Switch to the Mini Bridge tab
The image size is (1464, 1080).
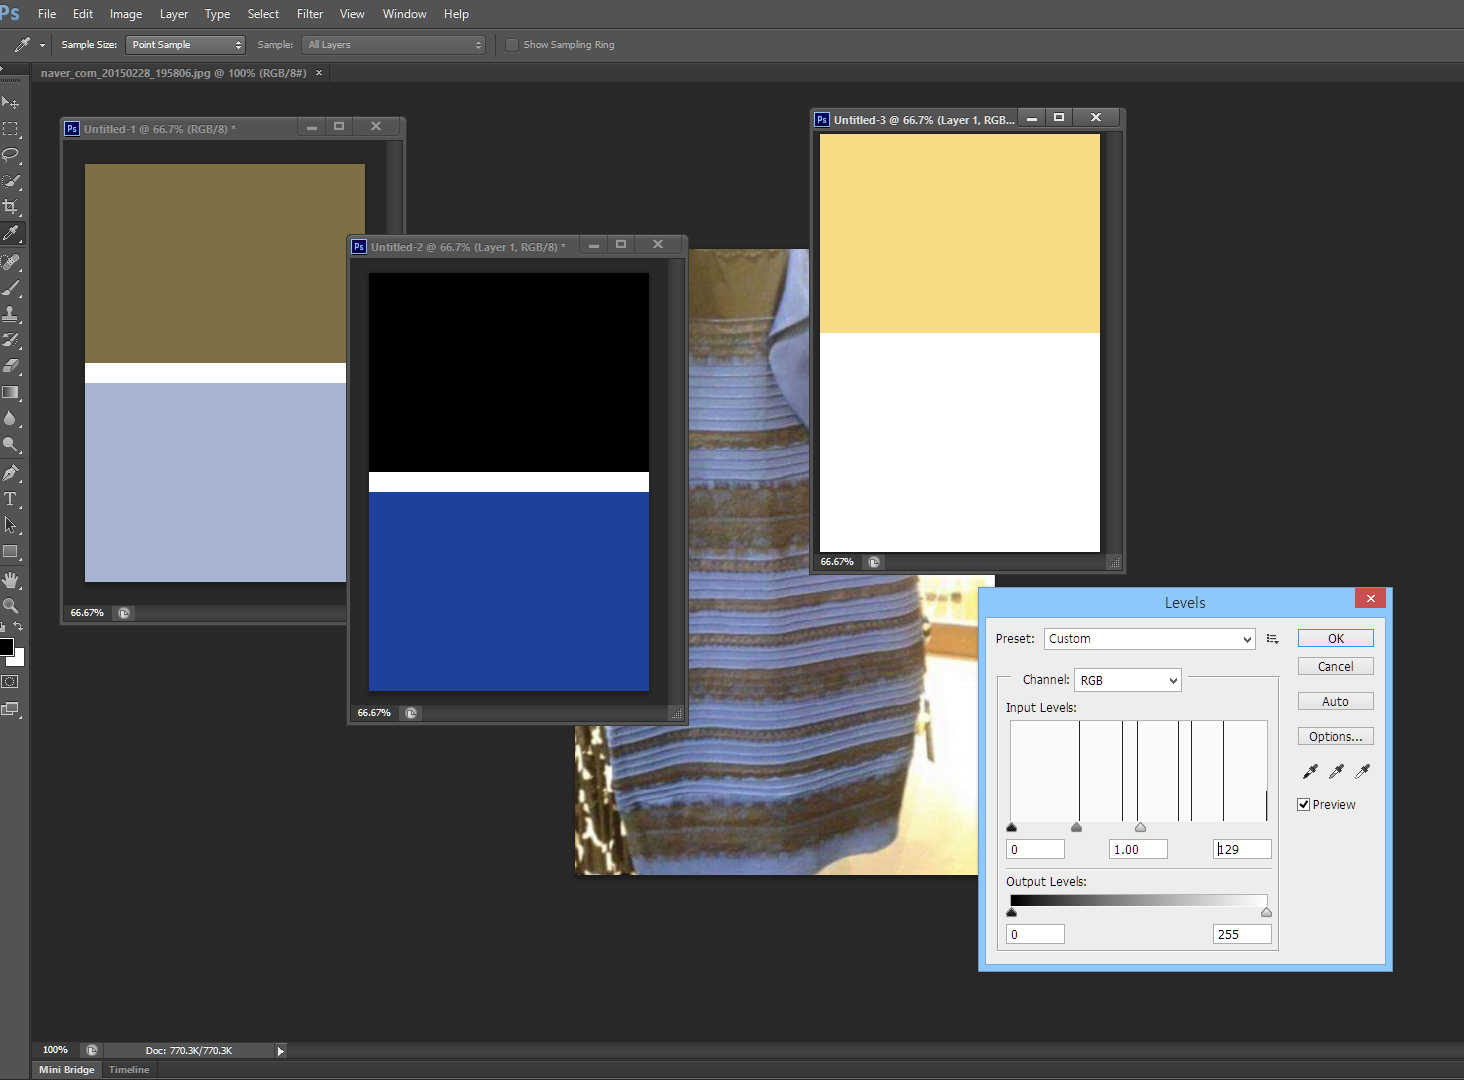point(67,1070)
